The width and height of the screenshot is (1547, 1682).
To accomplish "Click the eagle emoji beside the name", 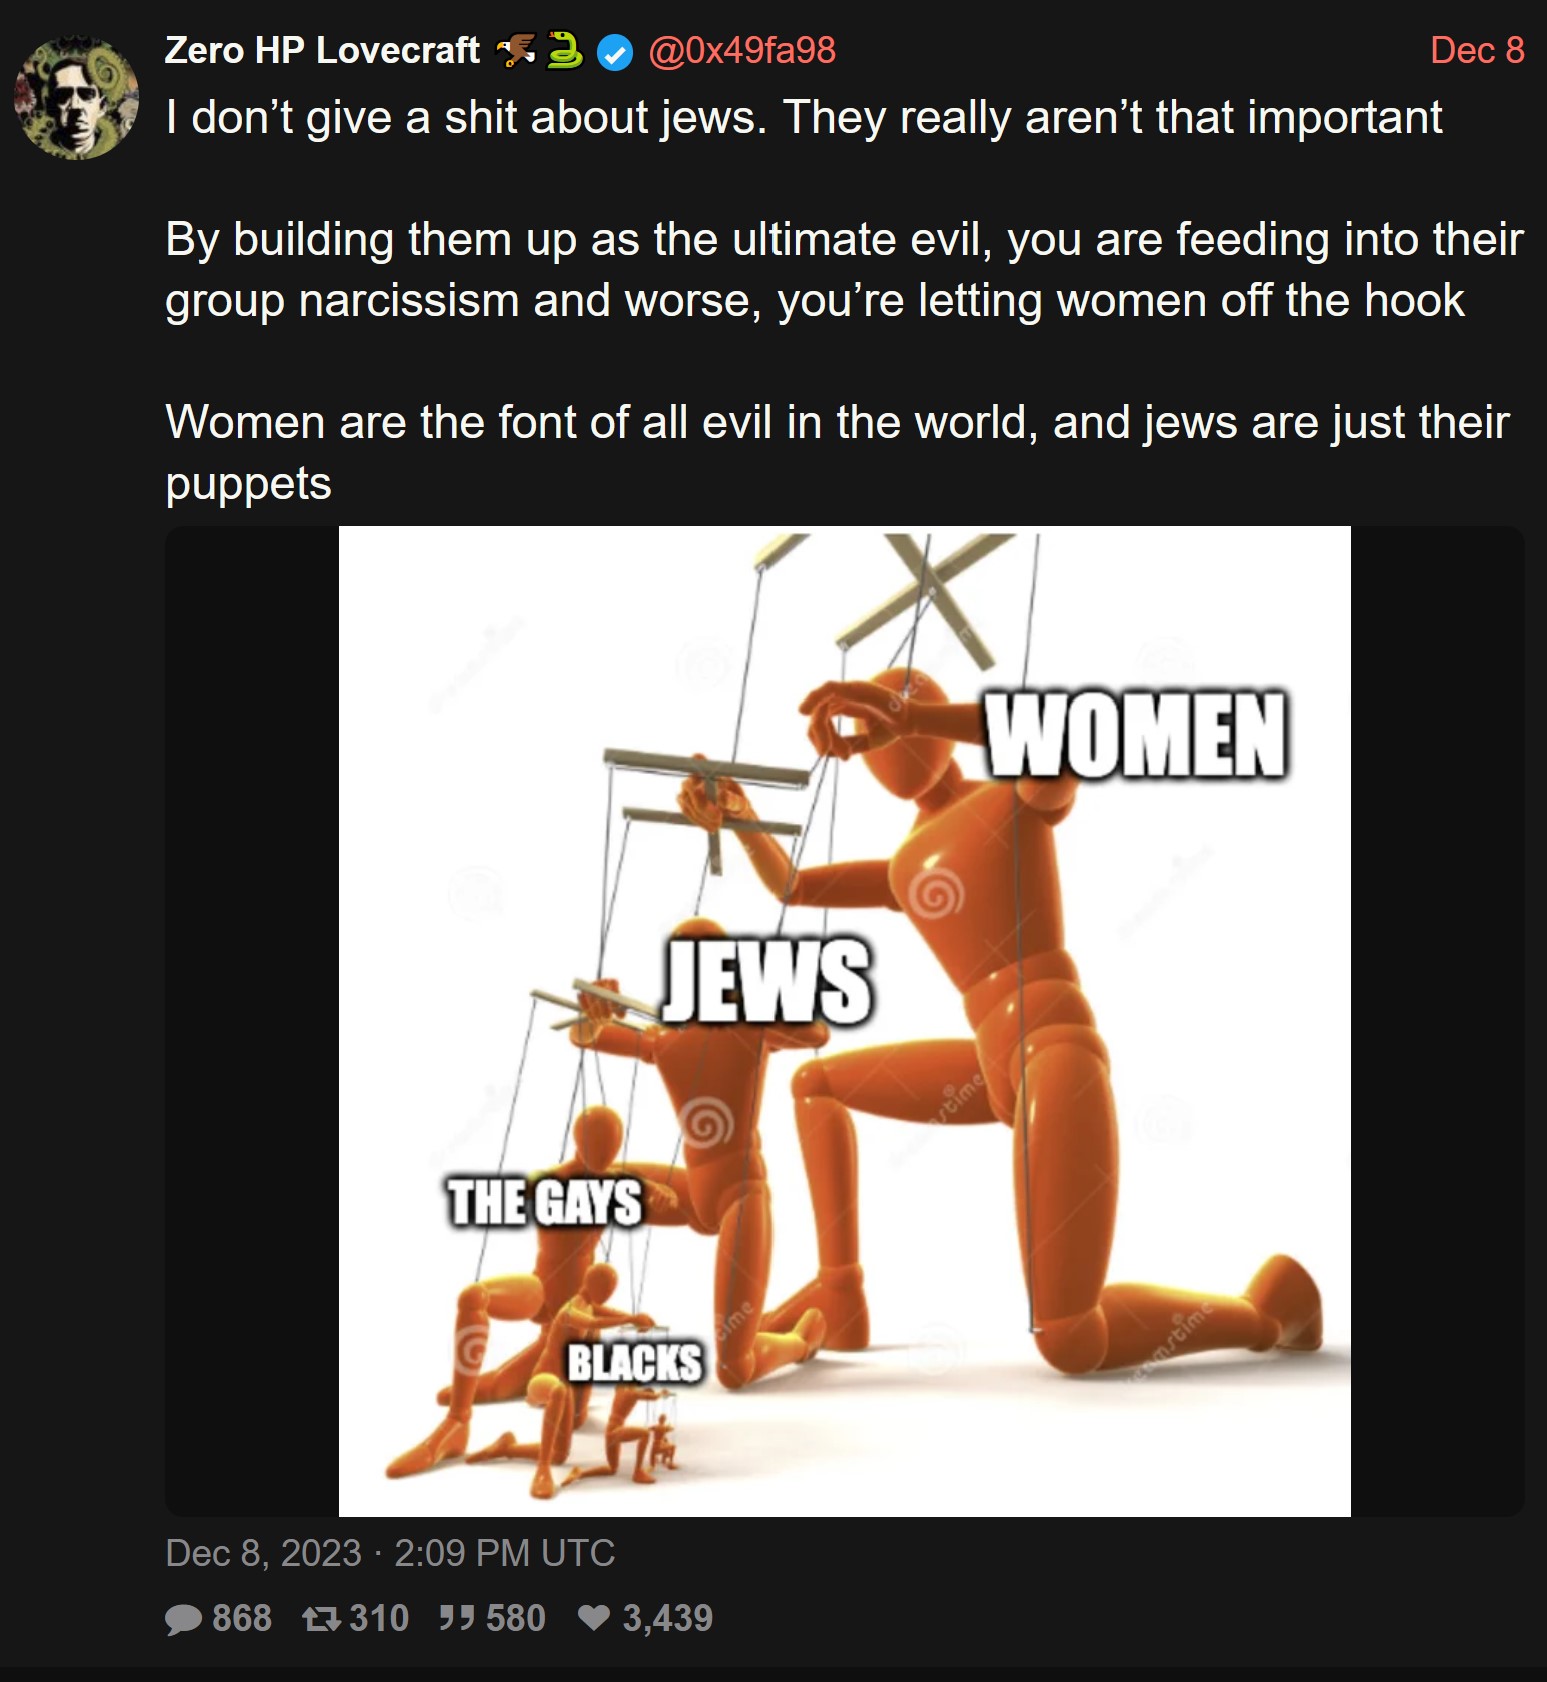I will tap(515, 50).
